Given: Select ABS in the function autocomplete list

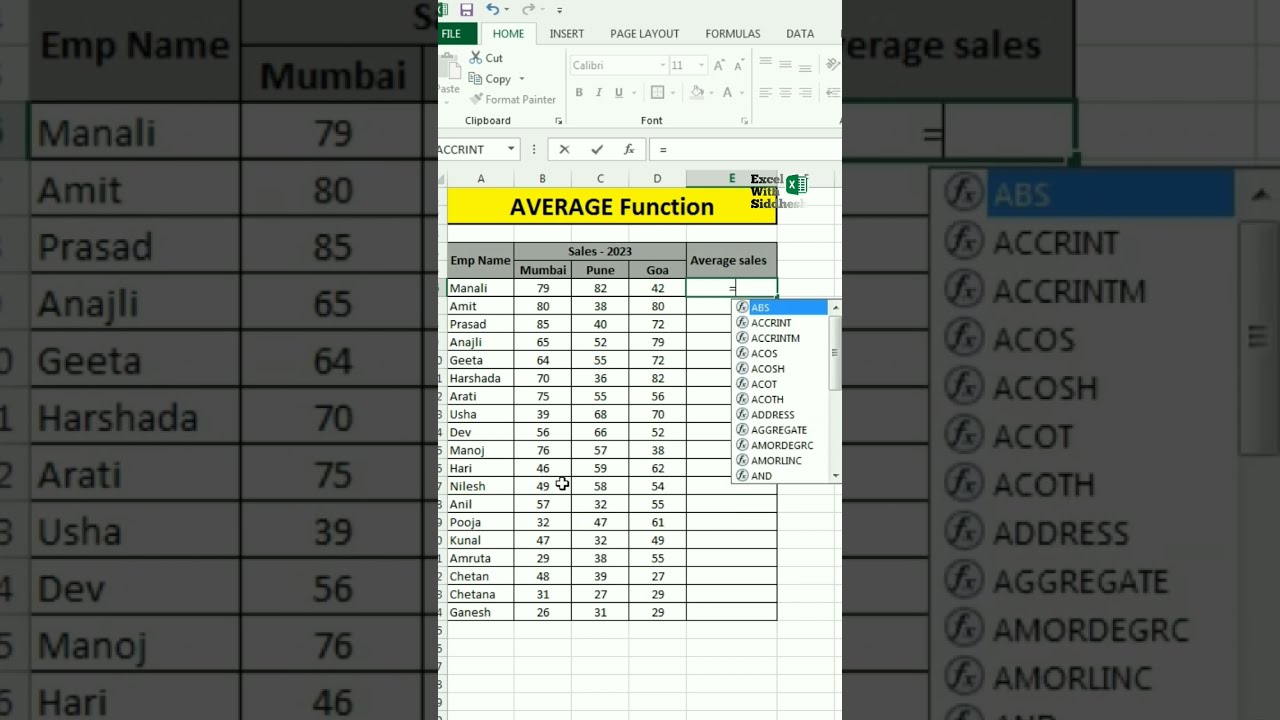Looking at the screenshot, I should click(781, 308).
